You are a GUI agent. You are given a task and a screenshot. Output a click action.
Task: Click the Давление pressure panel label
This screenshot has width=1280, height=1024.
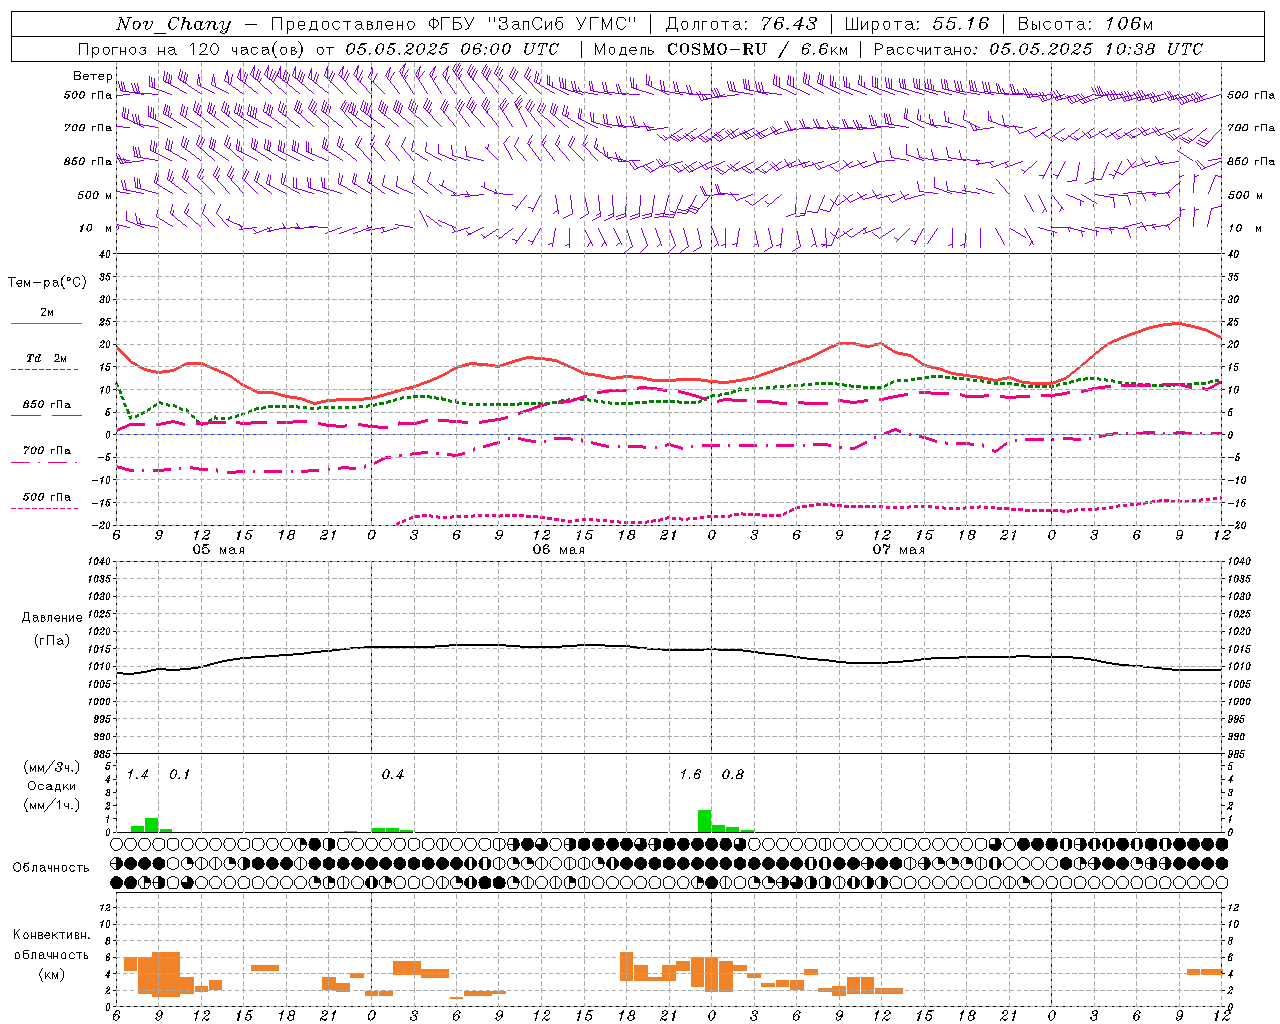52,618
